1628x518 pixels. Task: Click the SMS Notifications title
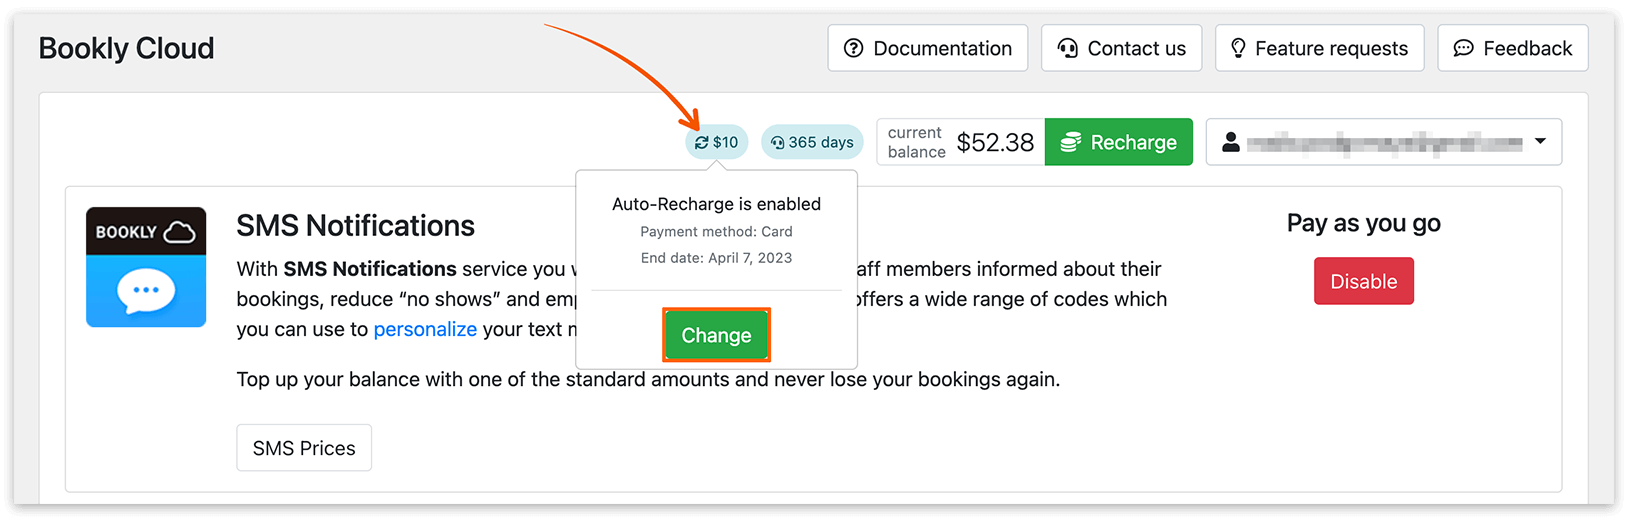355,225
